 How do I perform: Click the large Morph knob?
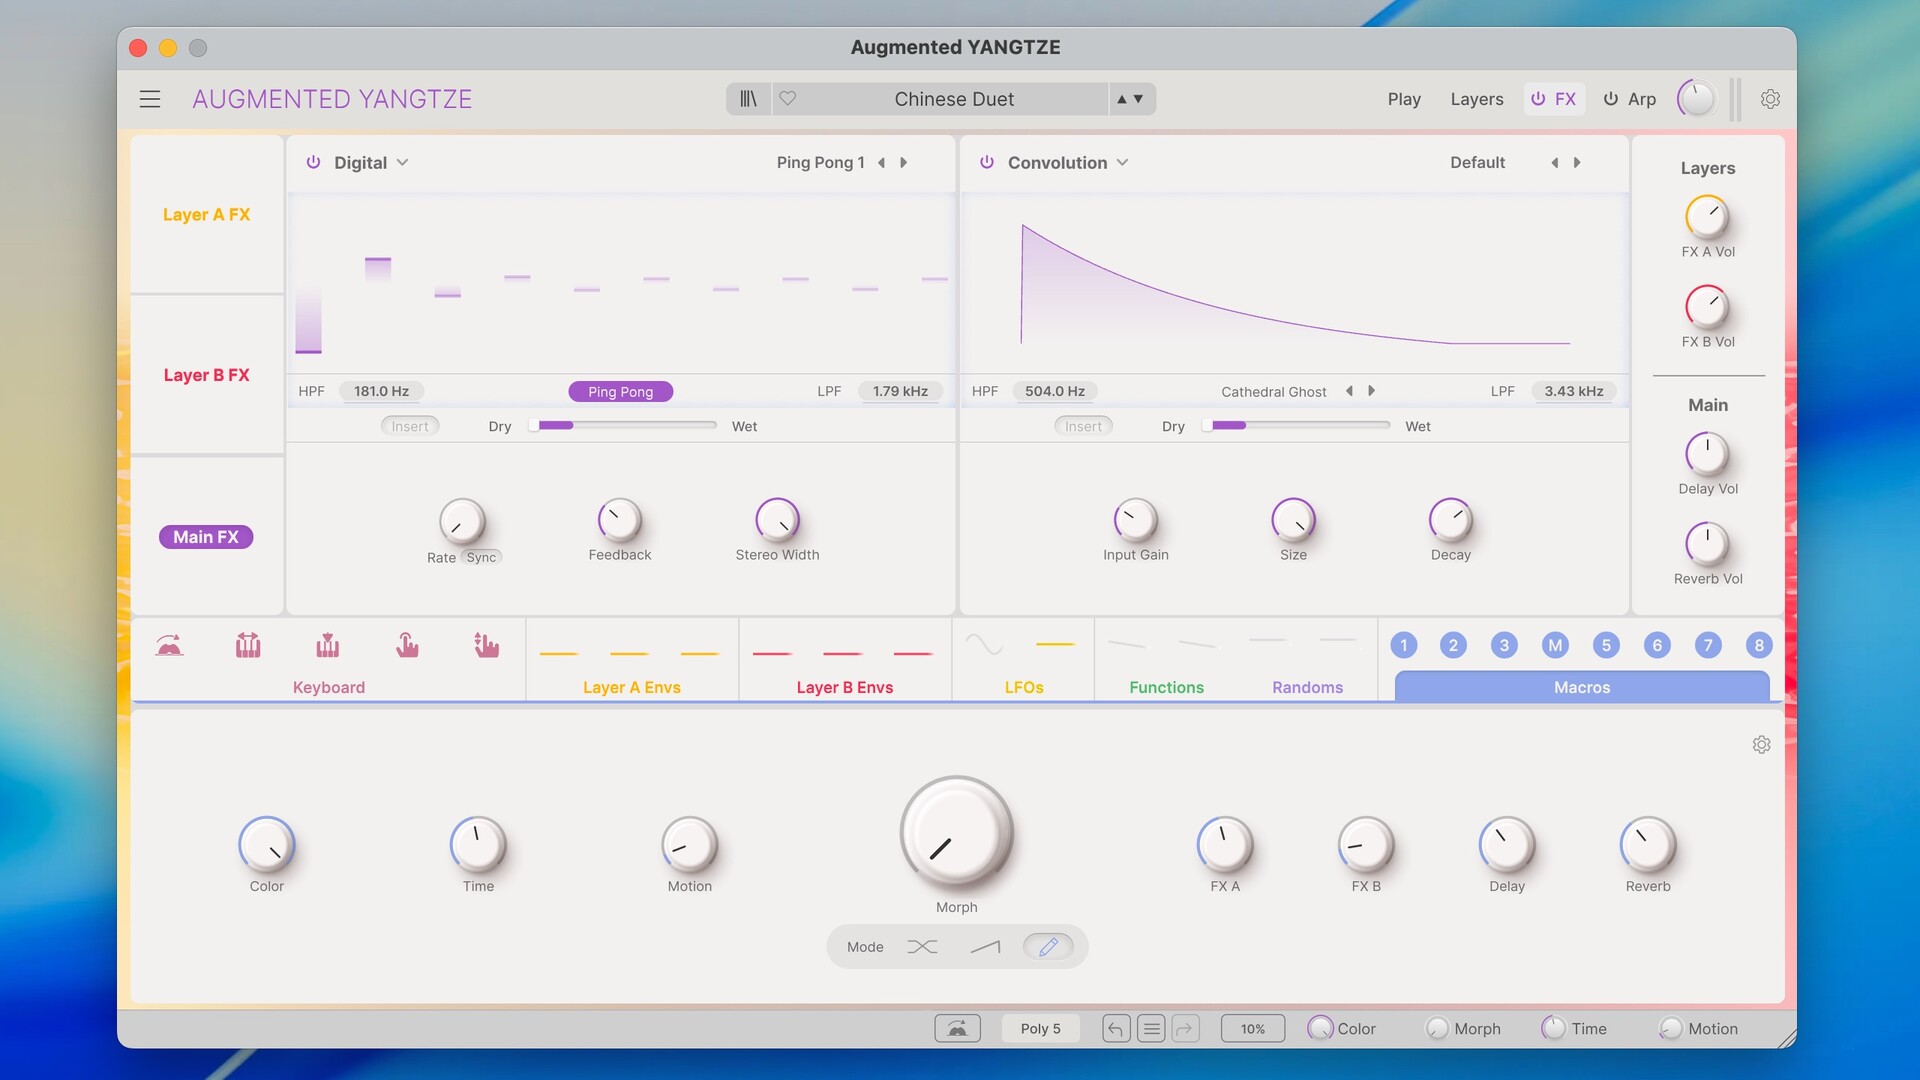click(x=956, y=833)
